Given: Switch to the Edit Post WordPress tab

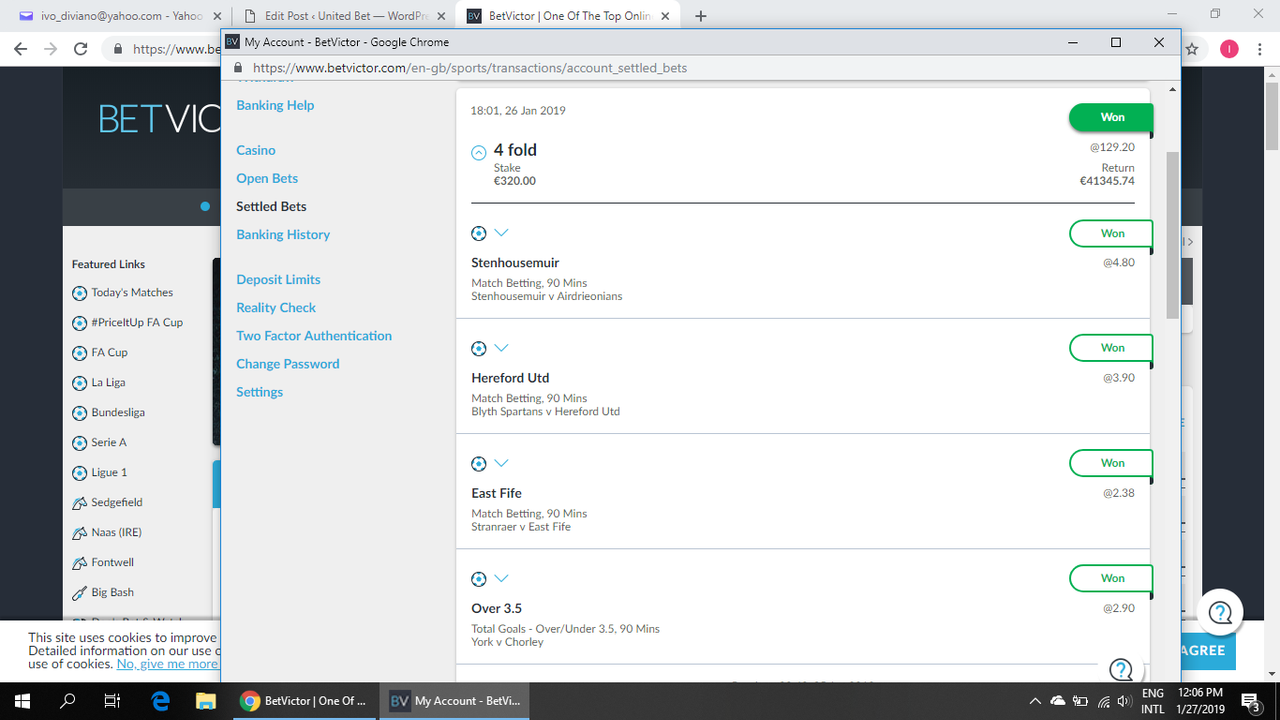Looking at the screenshot, I should 342,16.
